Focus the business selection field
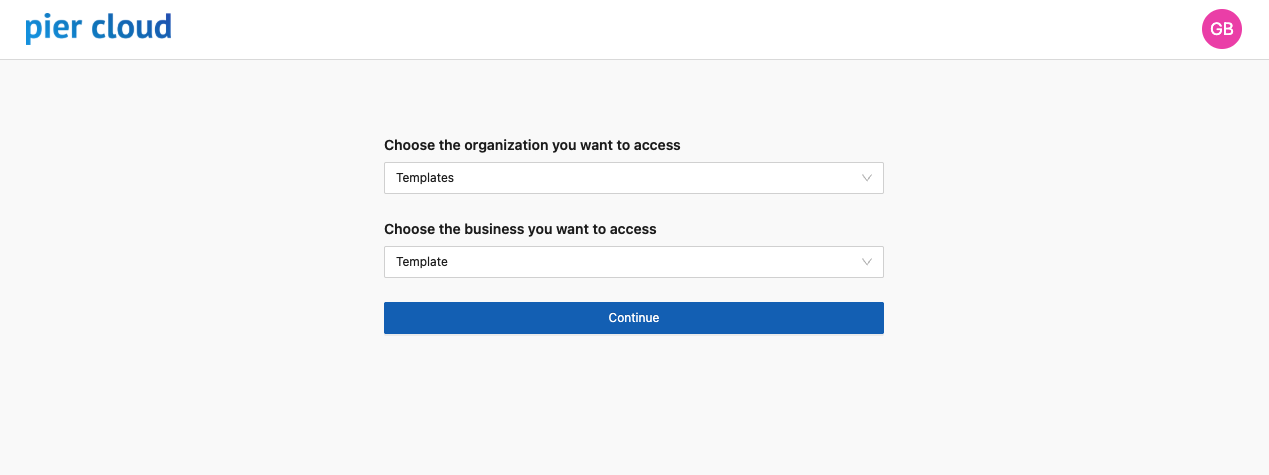The width and height of the screenshot is (1269, 475). point(633,262)
